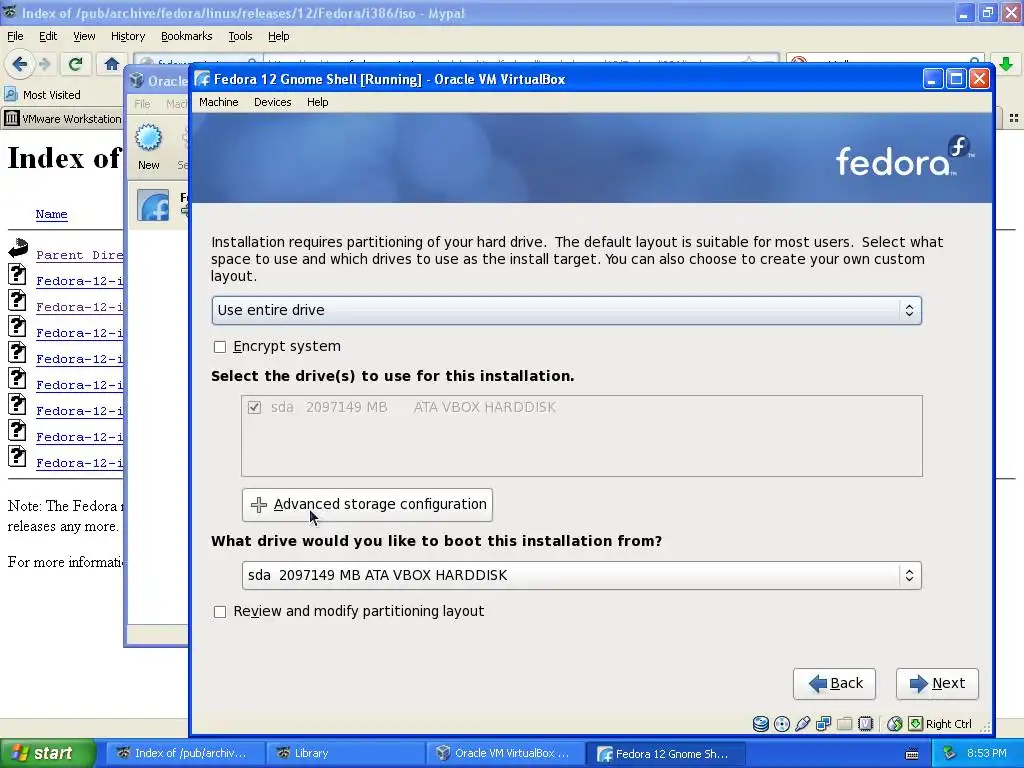Open the browser Tools menu
The image size is (1024, 768).
click(x=240, y=36)
